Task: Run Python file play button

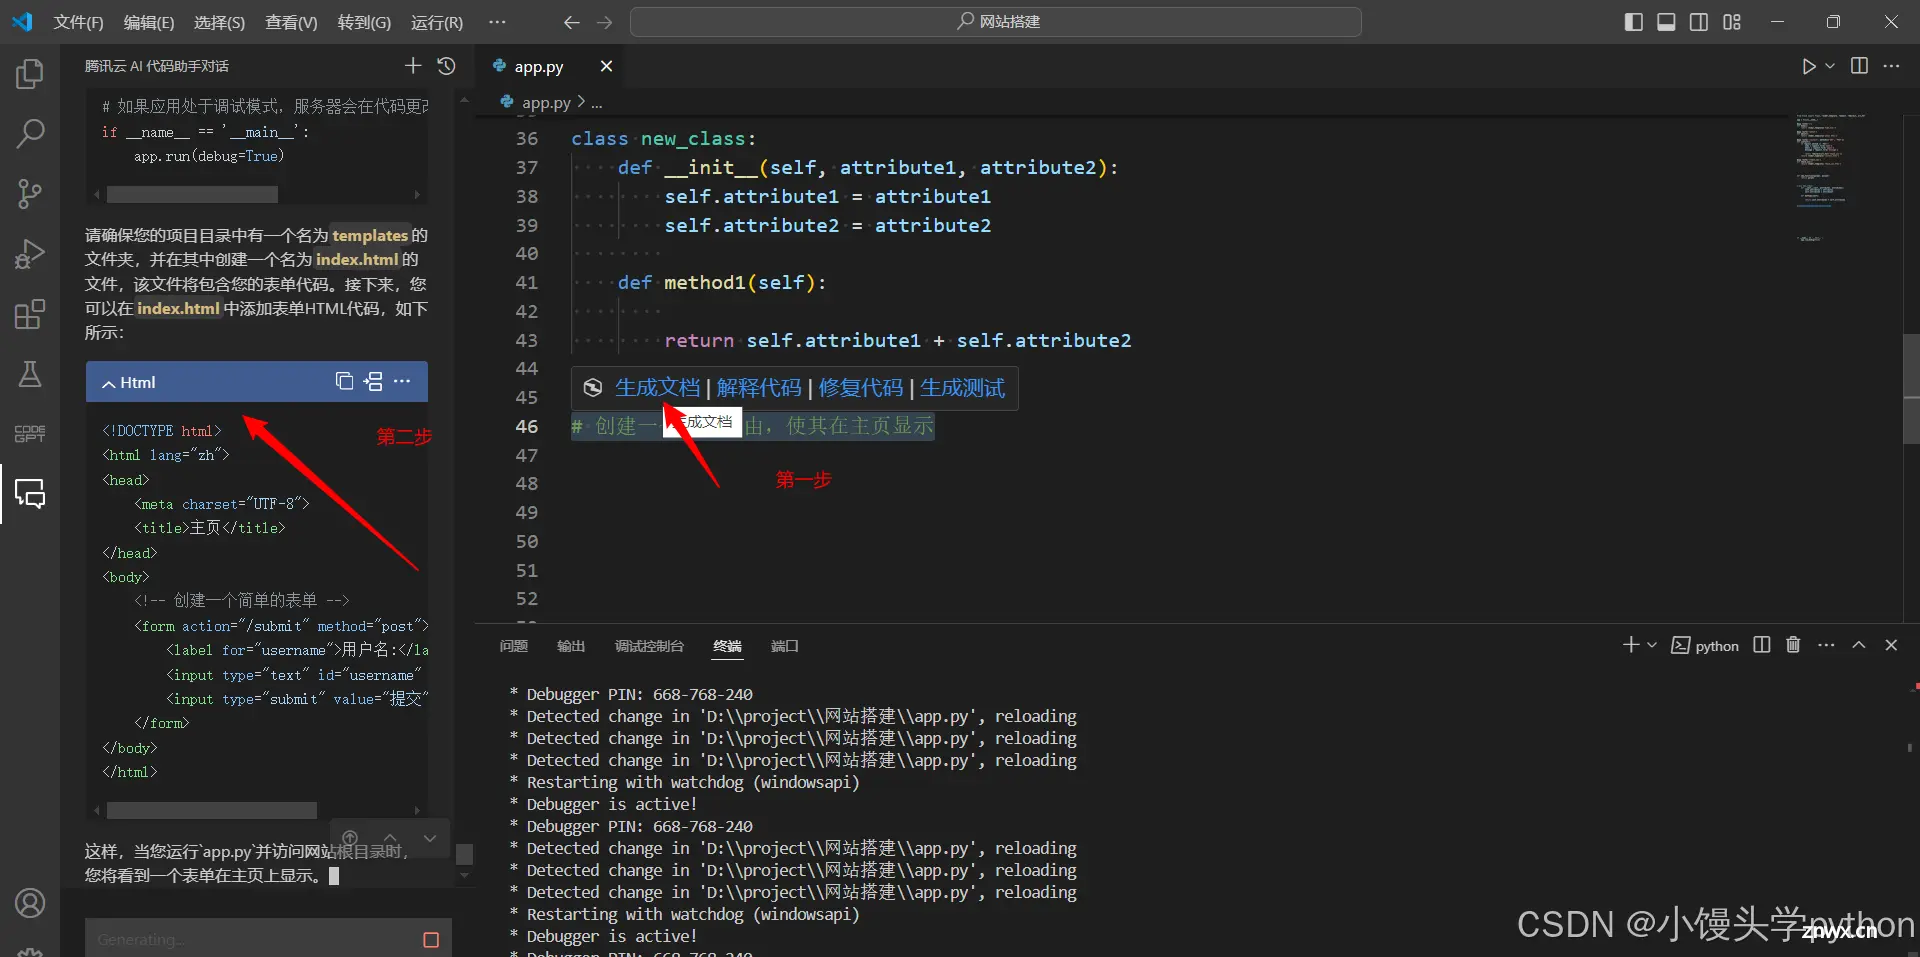Action: tap(1808, 66)
